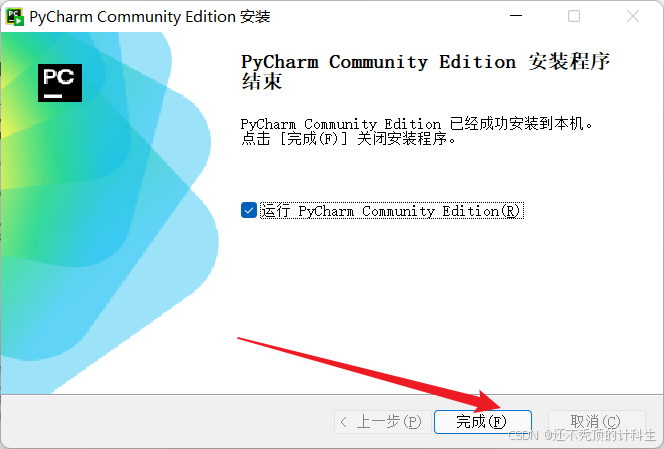Image resolution: width=664 pixels, height=449 pixels.
Task: Click the back chevron beside 上一步
Action: 344,422
